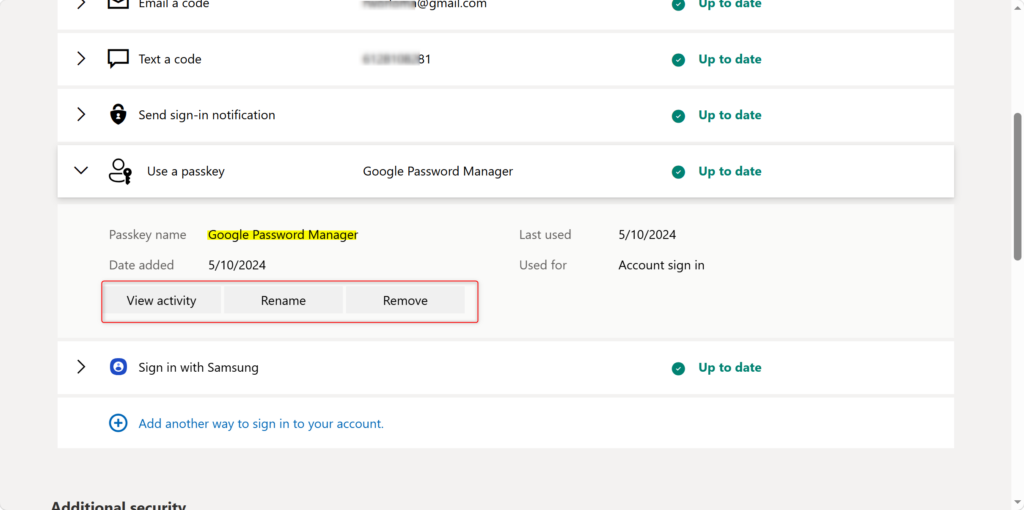This screenshot has height=510, width=1024.
Task: Rename the Google Password Manager passkey
Action: 283,300
